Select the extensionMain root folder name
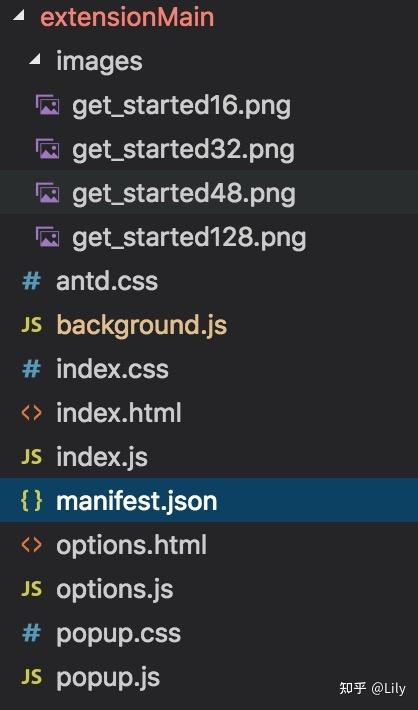 click(127, 17)
